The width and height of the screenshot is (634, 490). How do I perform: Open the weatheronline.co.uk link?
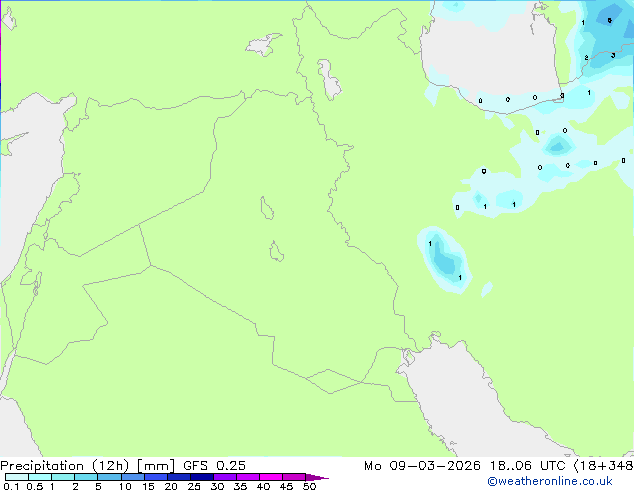(550, 481)
